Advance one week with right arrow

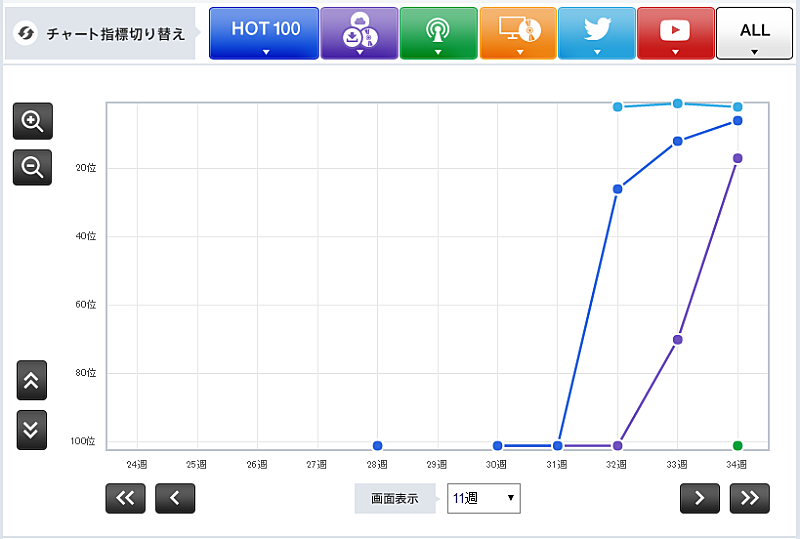click(x=700, y=498)
